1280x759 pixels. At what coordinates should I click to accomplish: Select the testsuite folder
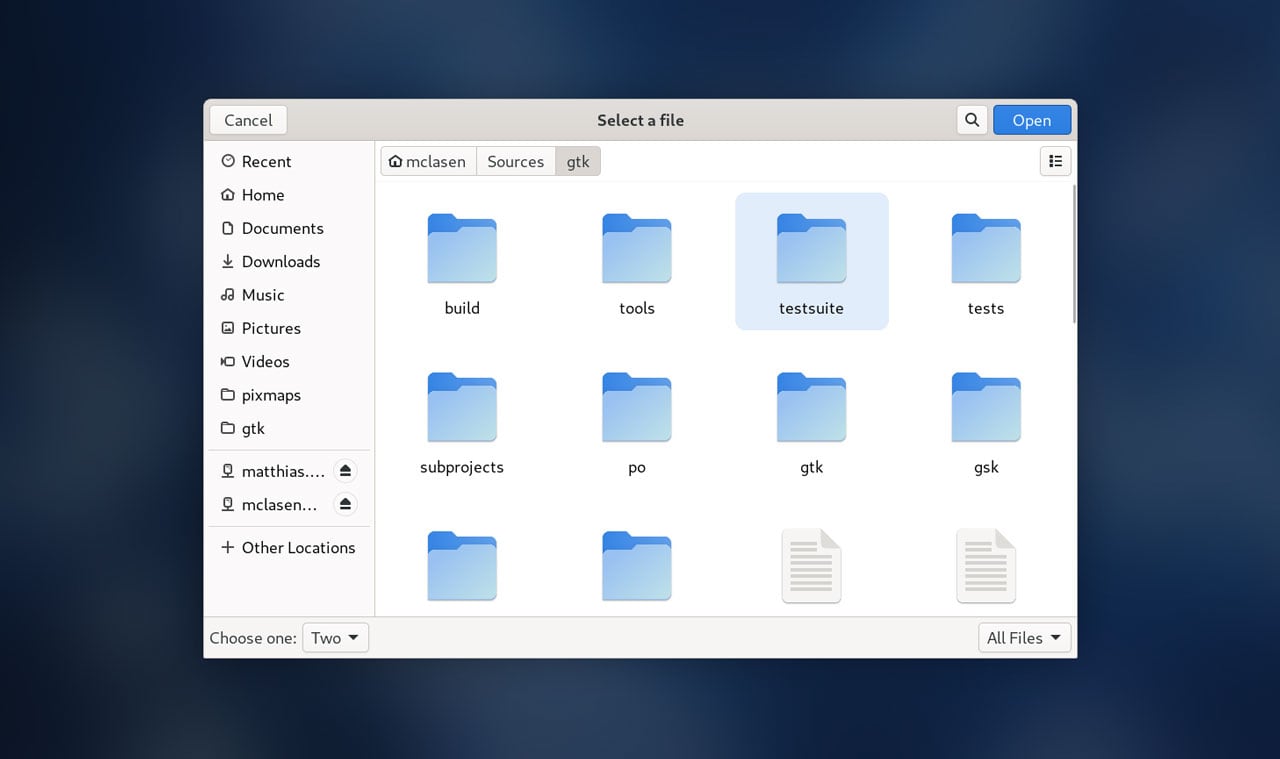tap(812, 262)
